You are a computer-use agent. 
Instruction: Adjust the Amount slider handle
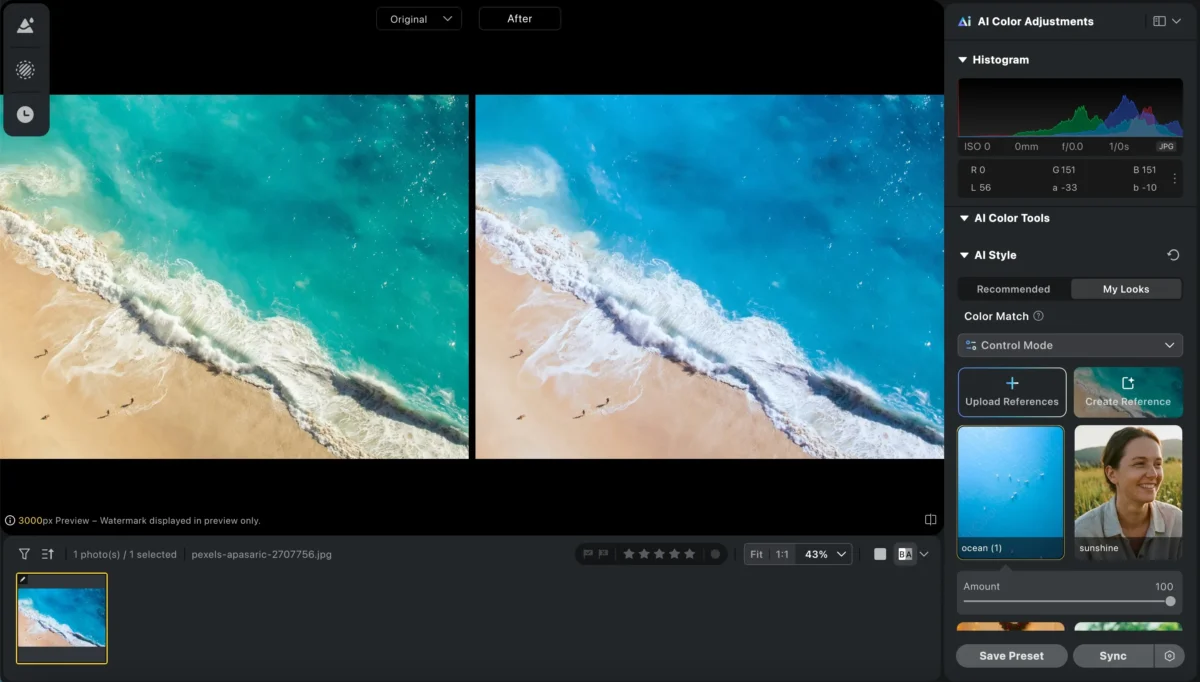tap(1170, 601)
